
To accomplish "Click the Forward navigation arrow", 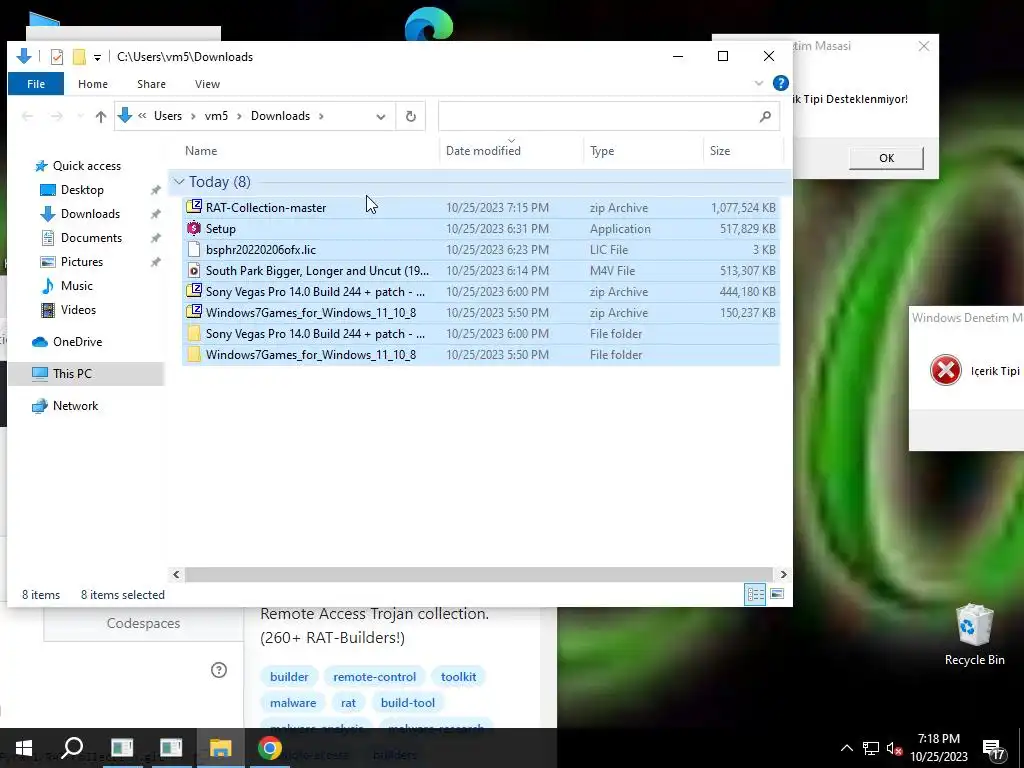I will click(57, 116).
